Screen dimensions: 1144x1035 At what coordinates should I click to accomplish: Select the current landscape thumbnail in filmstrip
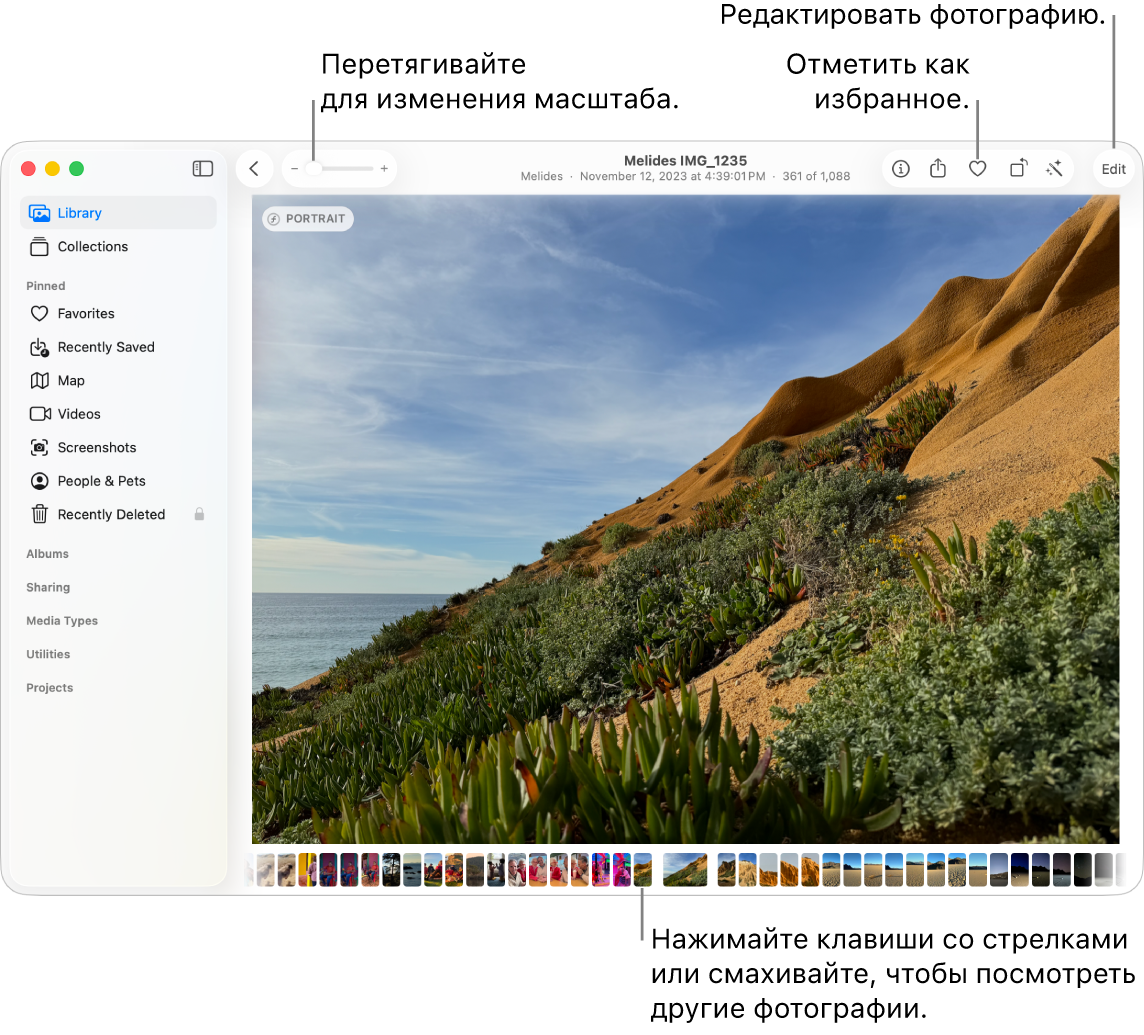tap(685, 870)
